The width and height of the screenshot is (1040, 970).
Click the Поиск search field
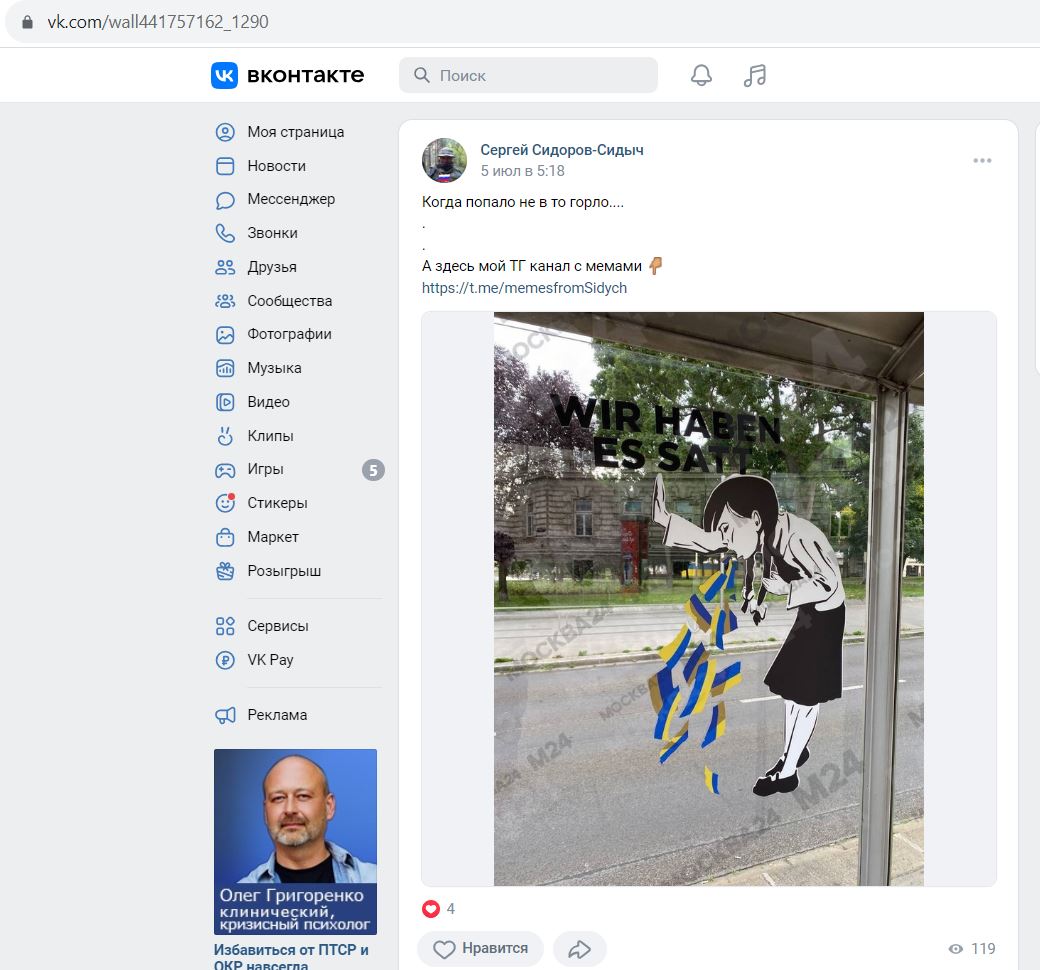pyautogui.click(x=529, y=75)
